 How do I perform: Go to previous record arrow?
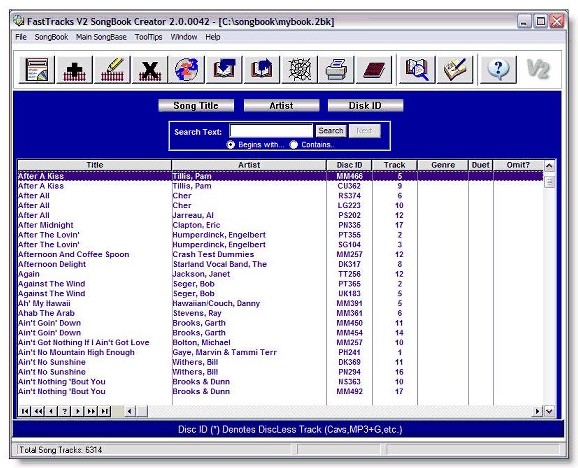point(51,411)
